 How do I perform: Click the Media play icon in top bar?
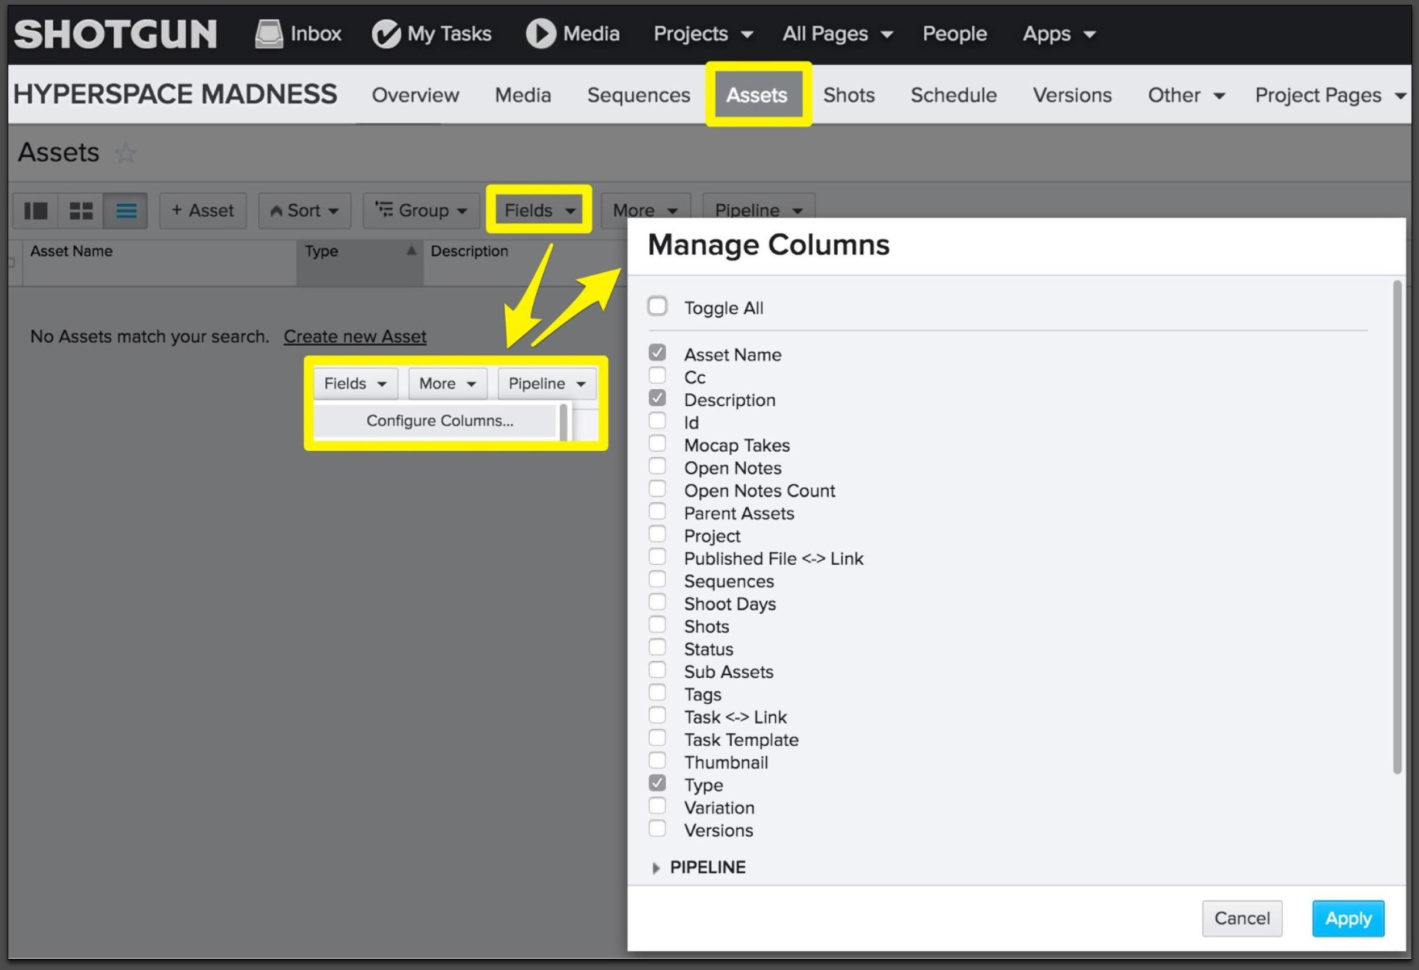540,33
